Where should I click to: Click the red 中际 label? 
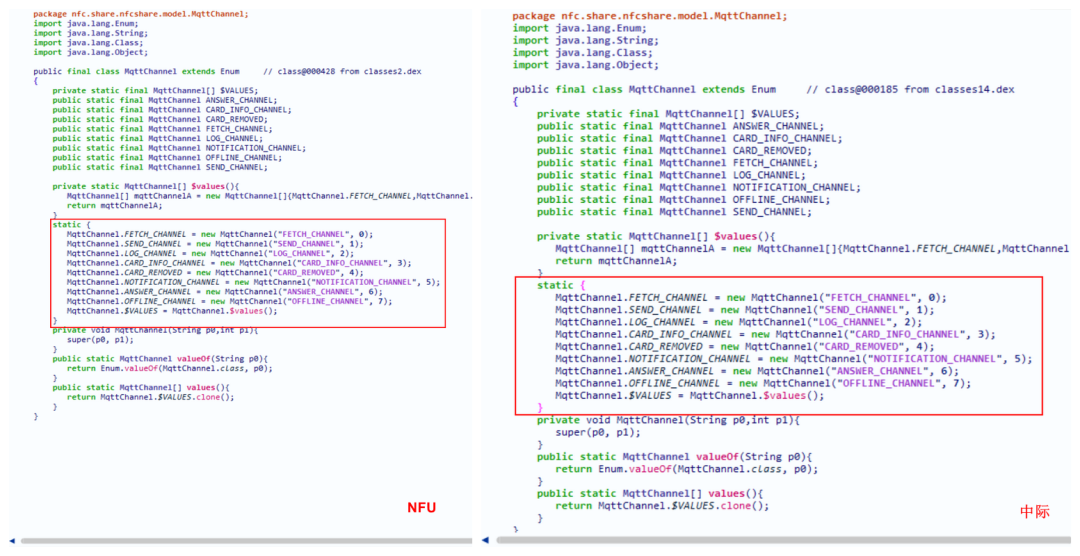(x=1034, y=511)
